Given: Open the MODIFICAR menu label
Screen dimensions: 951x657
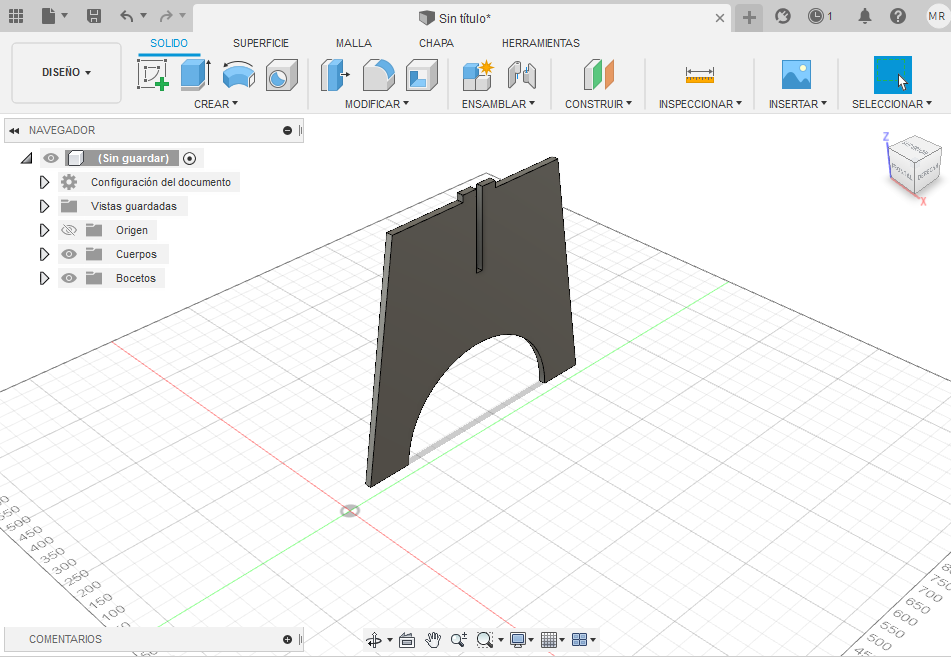Looking at the screenshot, I should [376, 104].
